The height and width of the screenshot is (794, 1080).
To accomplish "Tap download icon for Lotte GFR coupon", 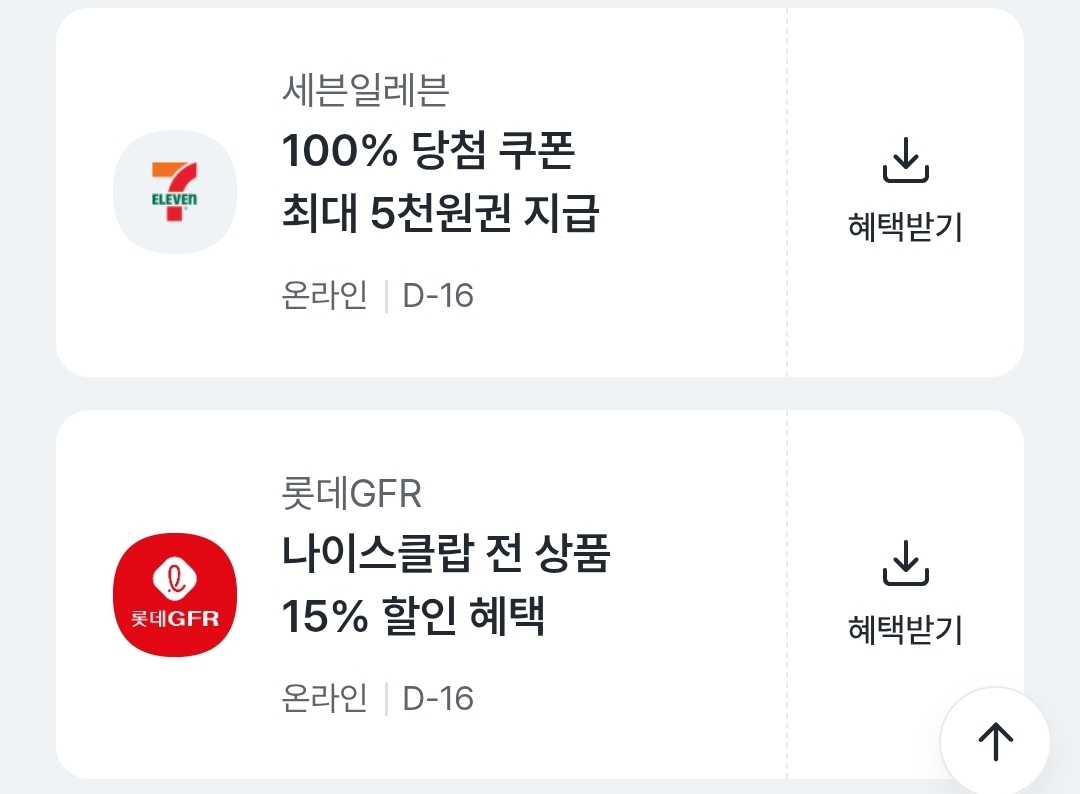I will click(905, 563).
